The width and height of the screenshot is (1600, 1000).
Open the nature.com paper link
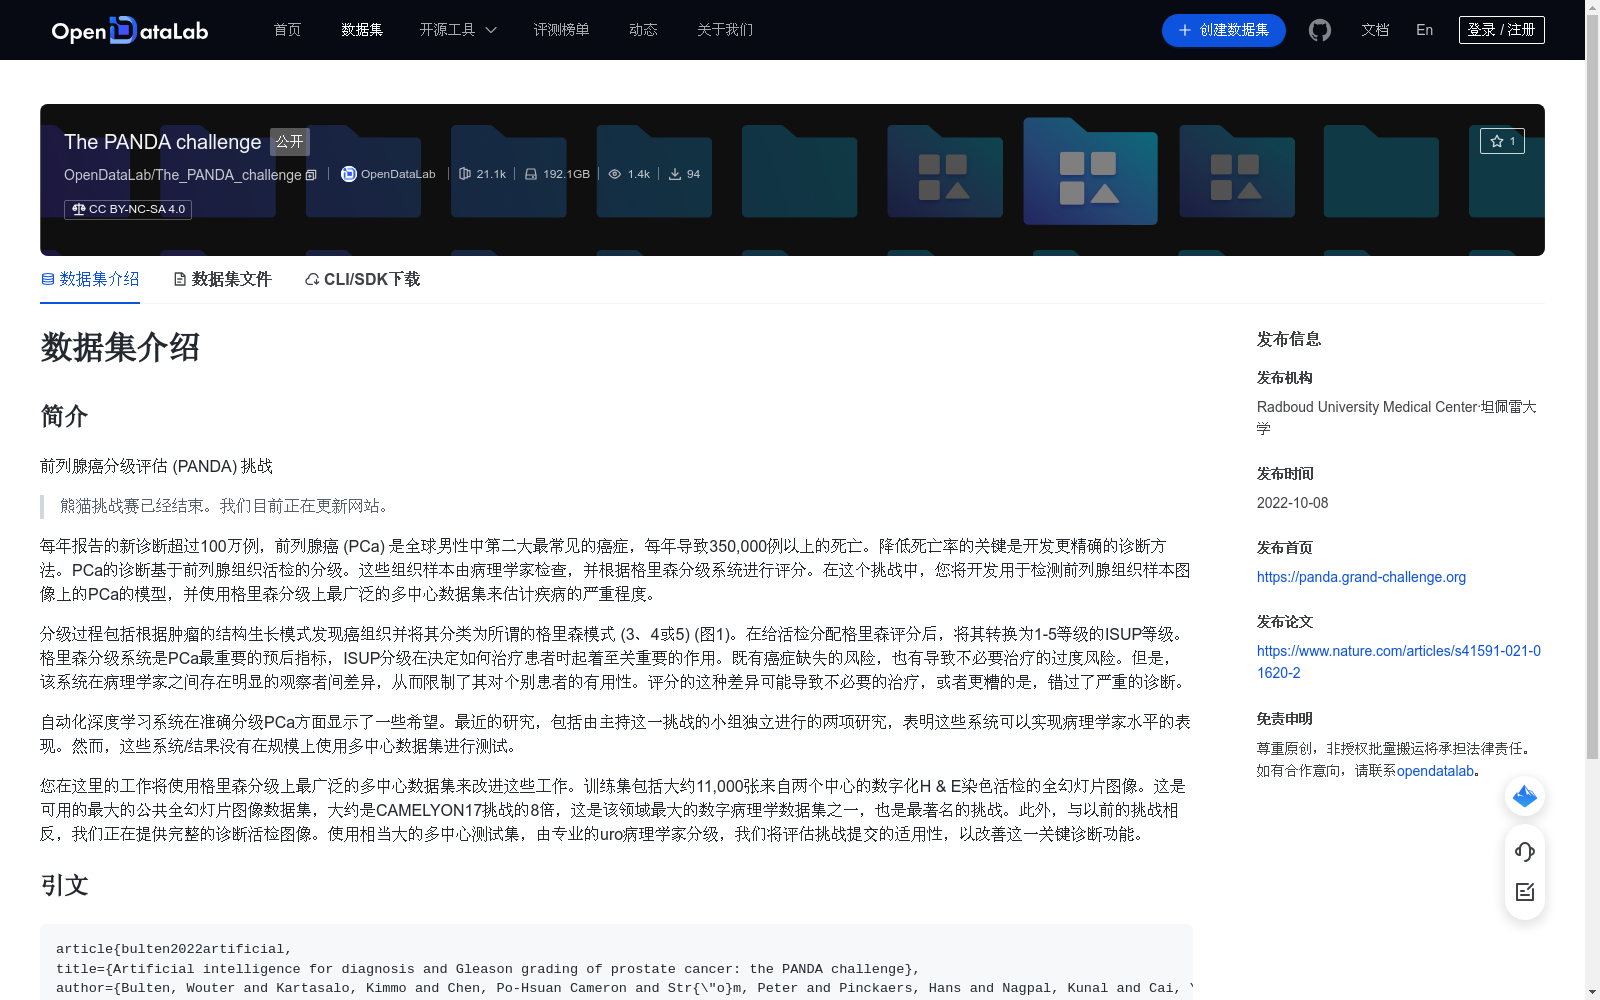(1399, 662)
